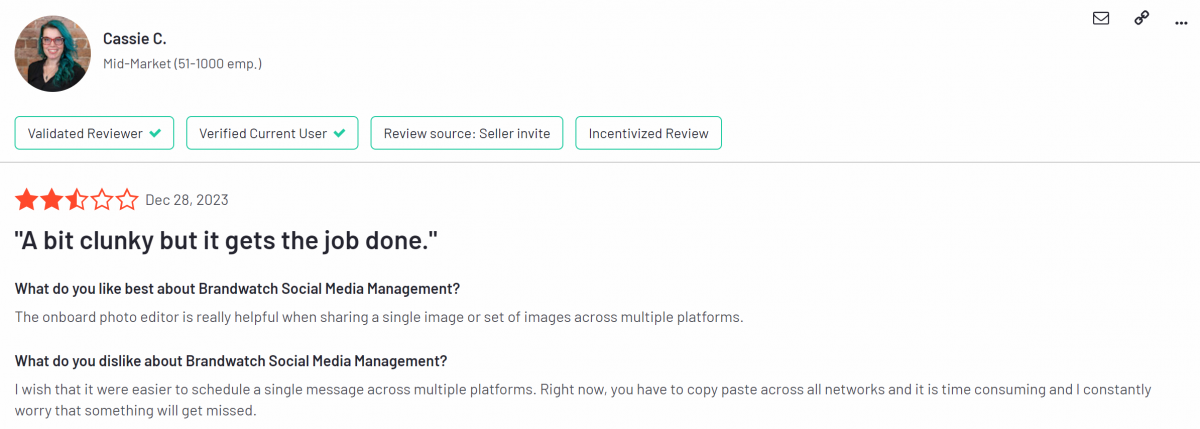Click the first filled rating star
This screenshot has height=429, width=1200.
tap(27, 200)
